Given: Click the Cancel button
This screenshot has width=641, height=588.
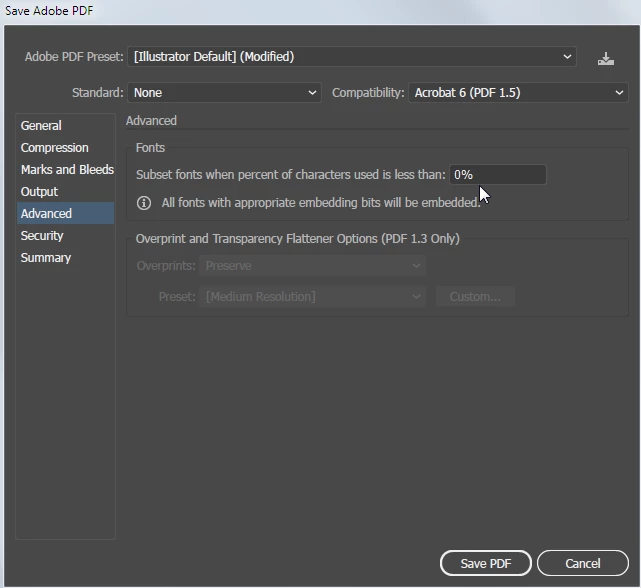Looking at the screenshot, I should 583,563.
